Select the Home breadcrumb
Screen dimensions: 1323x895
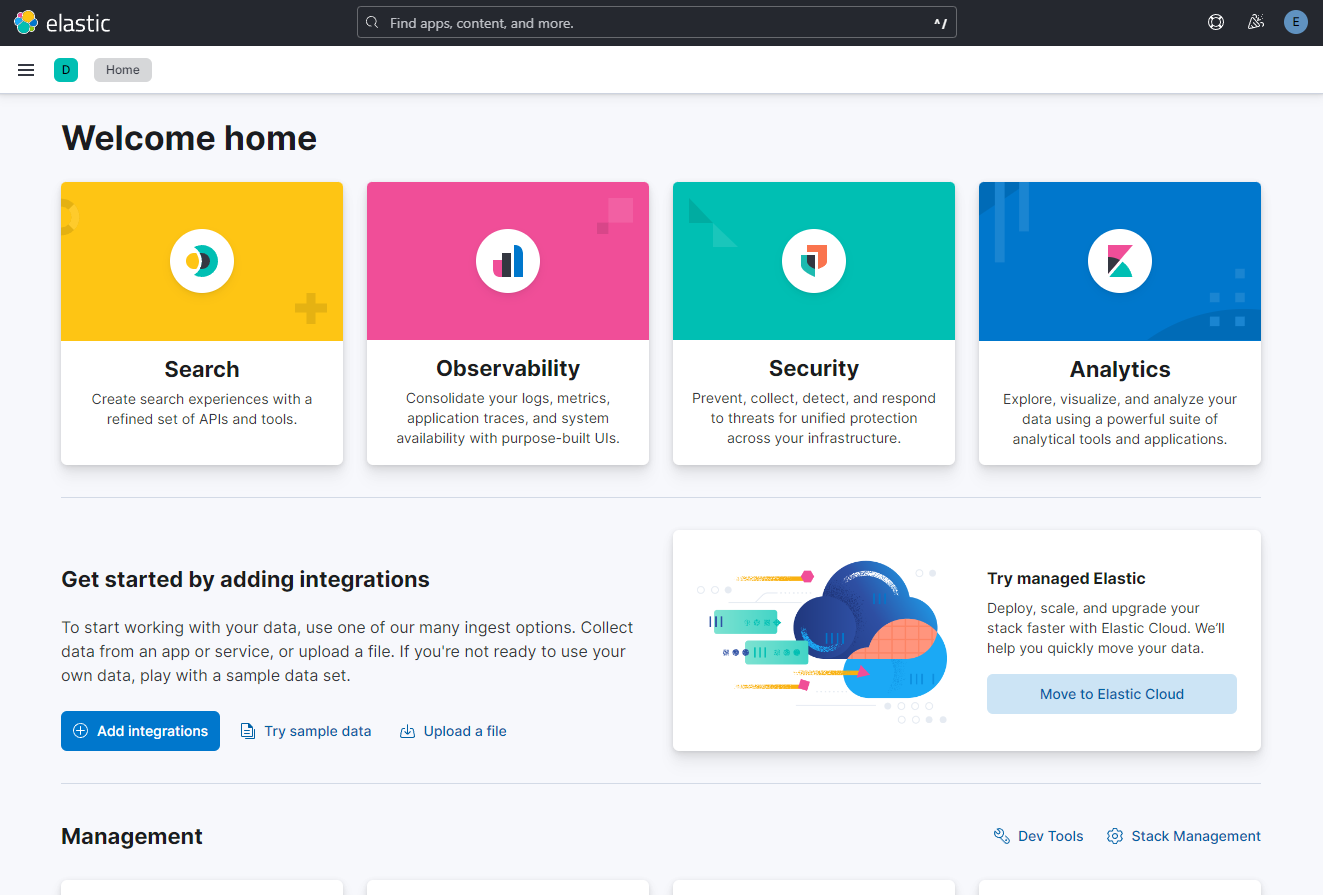click(x=123, y=70)
